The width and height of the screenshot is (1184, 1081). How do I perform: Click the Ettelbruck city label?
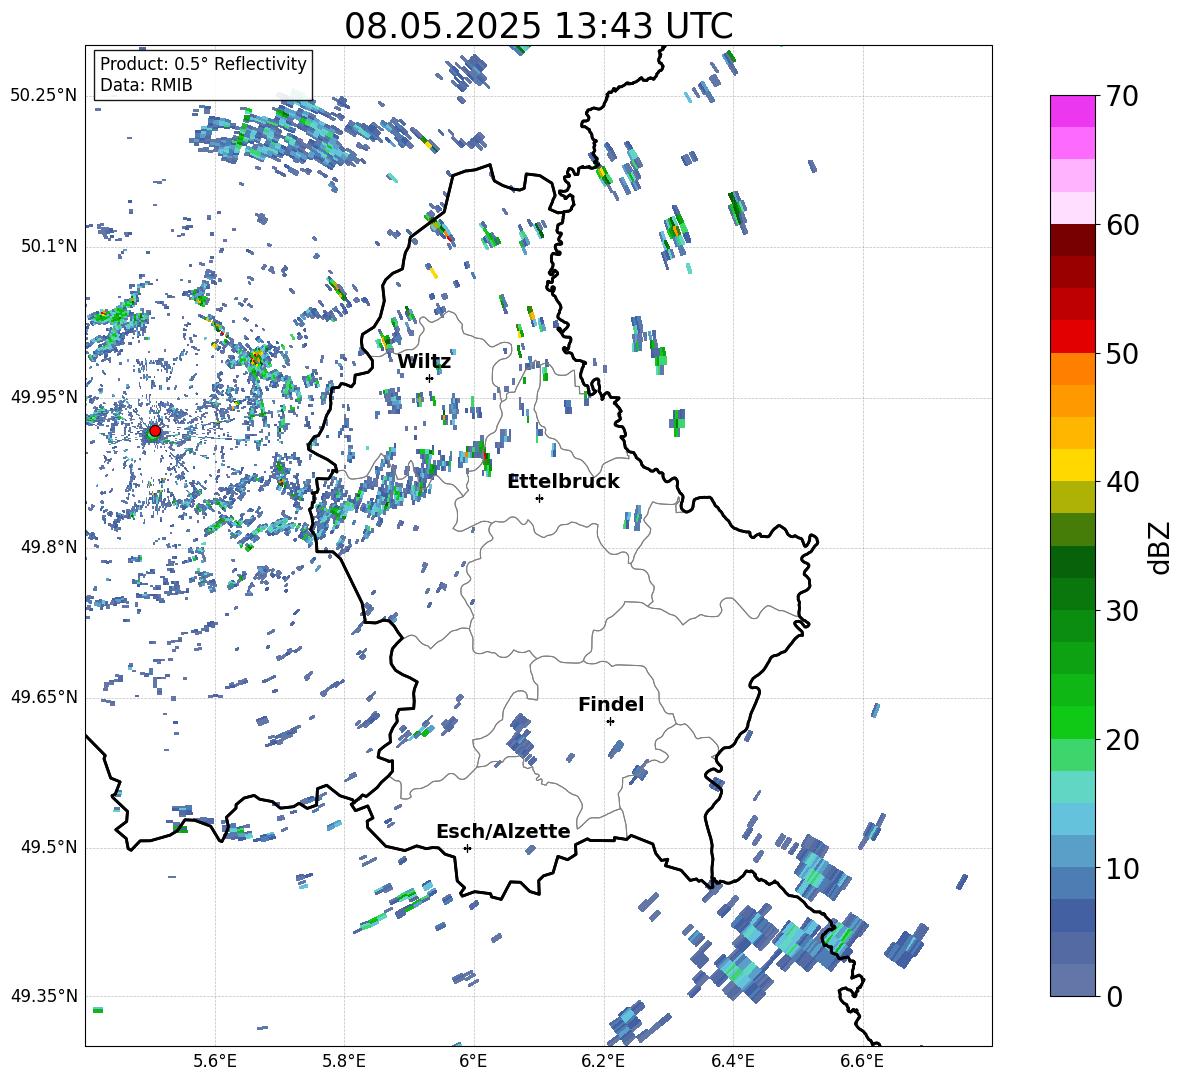(x=563, y=482)
